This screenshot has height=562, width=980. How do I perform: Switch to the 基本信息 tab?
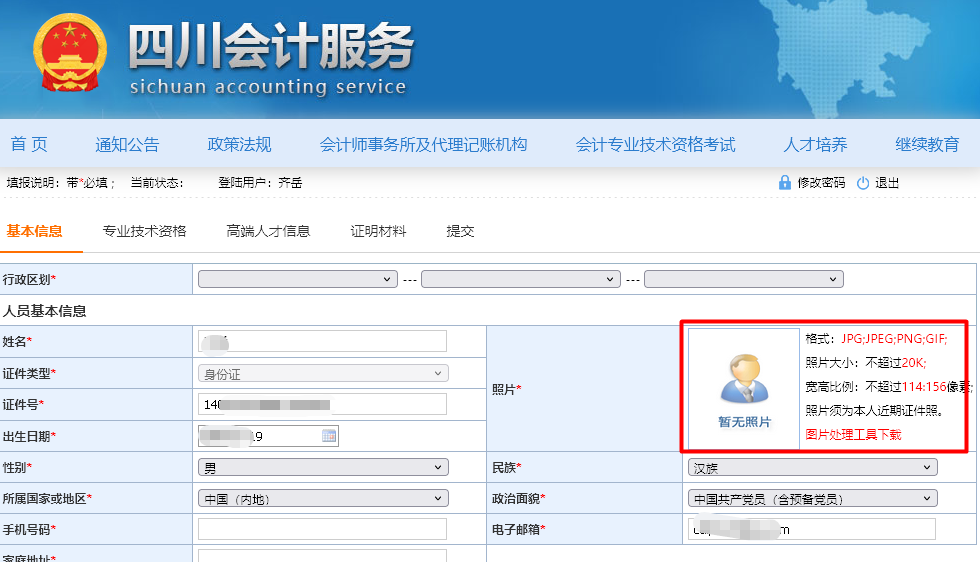pos(34,231)
